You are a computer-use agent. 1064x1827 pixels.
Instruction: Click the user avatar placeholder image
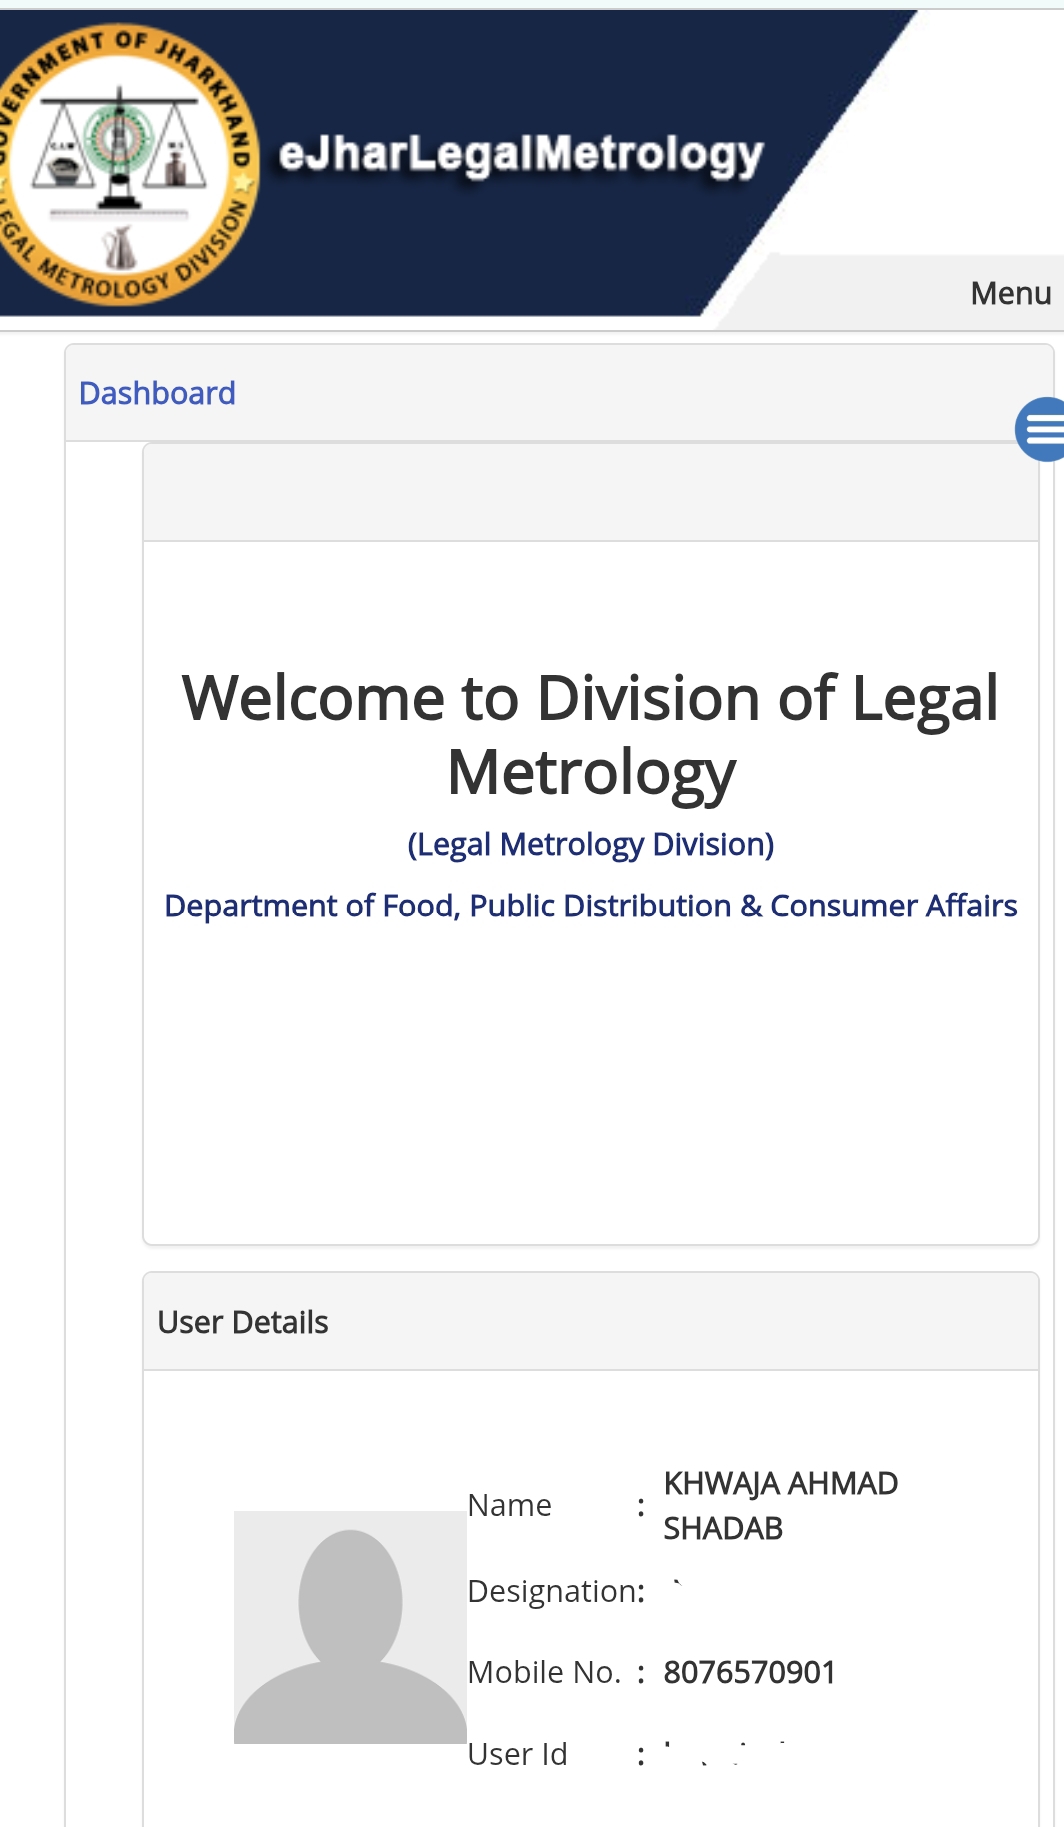(x=350, y=1627)
